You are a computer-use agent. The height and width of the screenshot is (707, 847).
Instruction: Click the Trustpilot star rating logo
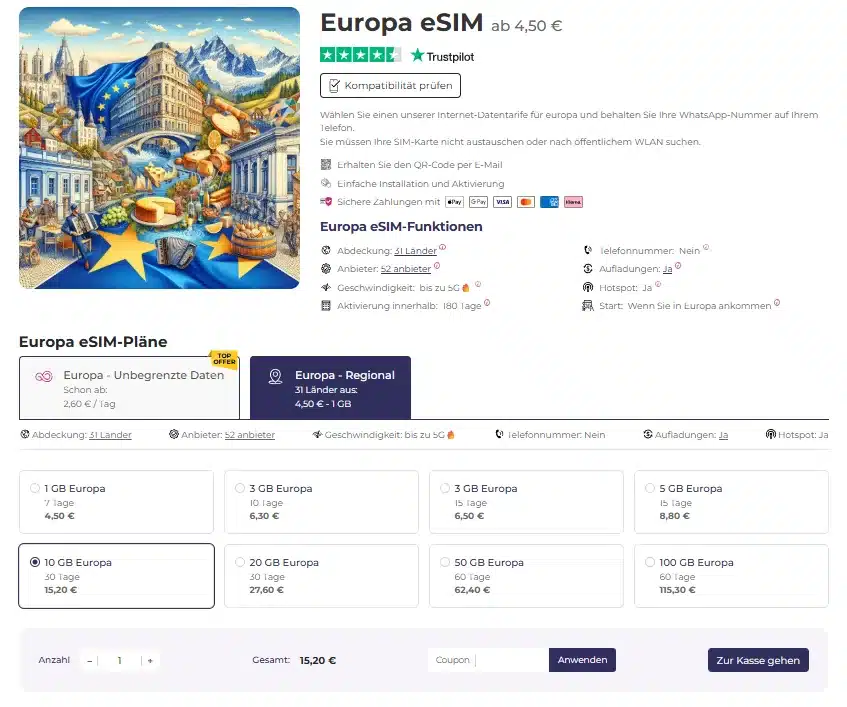pos(396,55)
